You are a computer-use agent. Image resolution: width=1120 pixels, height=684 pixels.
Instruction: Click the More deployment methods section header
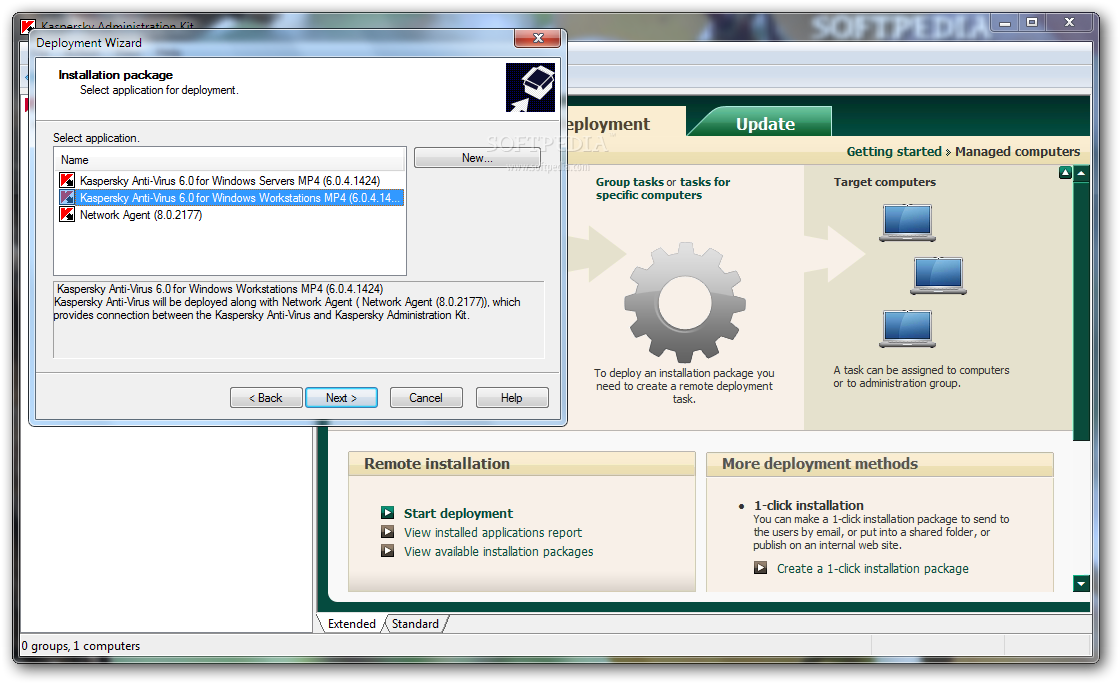pos(879,464)
